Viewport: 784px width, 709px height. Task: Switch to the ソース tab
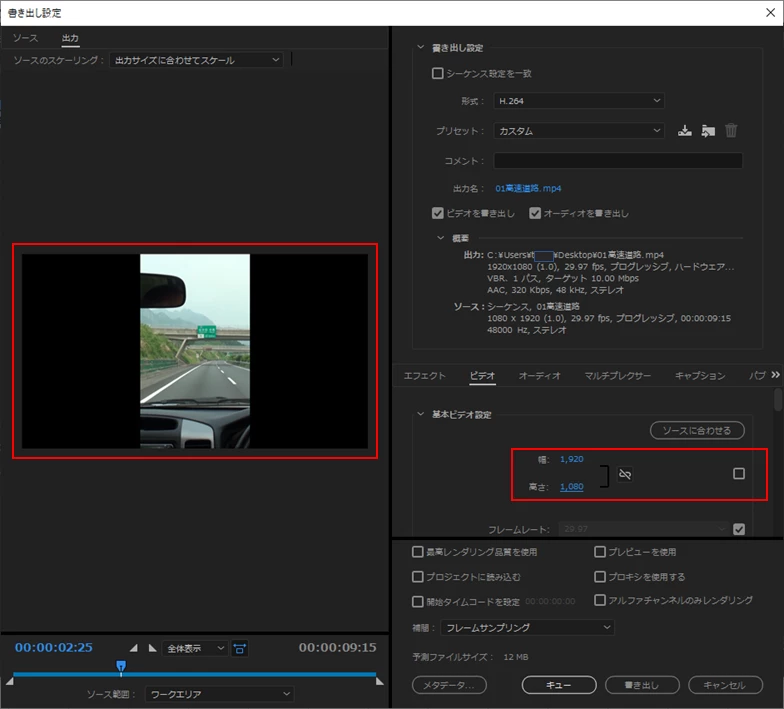pos(25,38)
